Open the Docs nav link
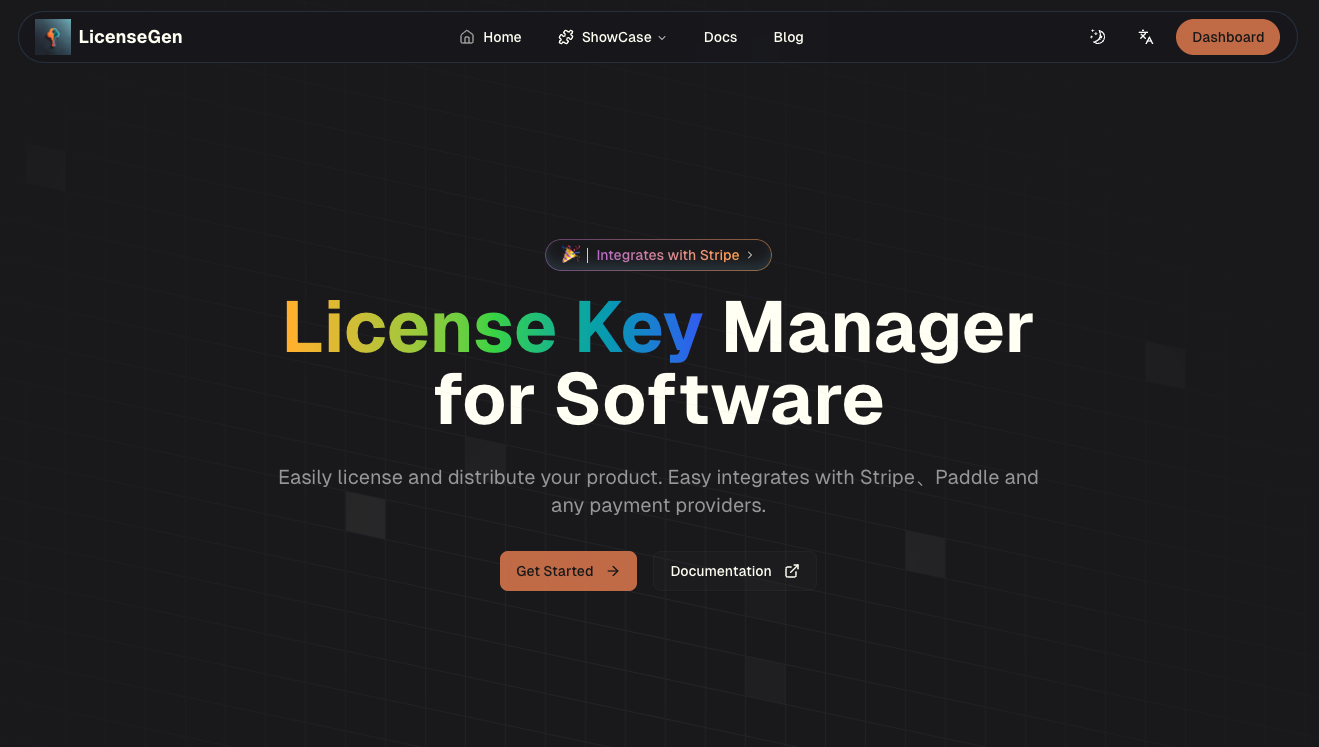The image size is (1319, 747). (720, 37)
